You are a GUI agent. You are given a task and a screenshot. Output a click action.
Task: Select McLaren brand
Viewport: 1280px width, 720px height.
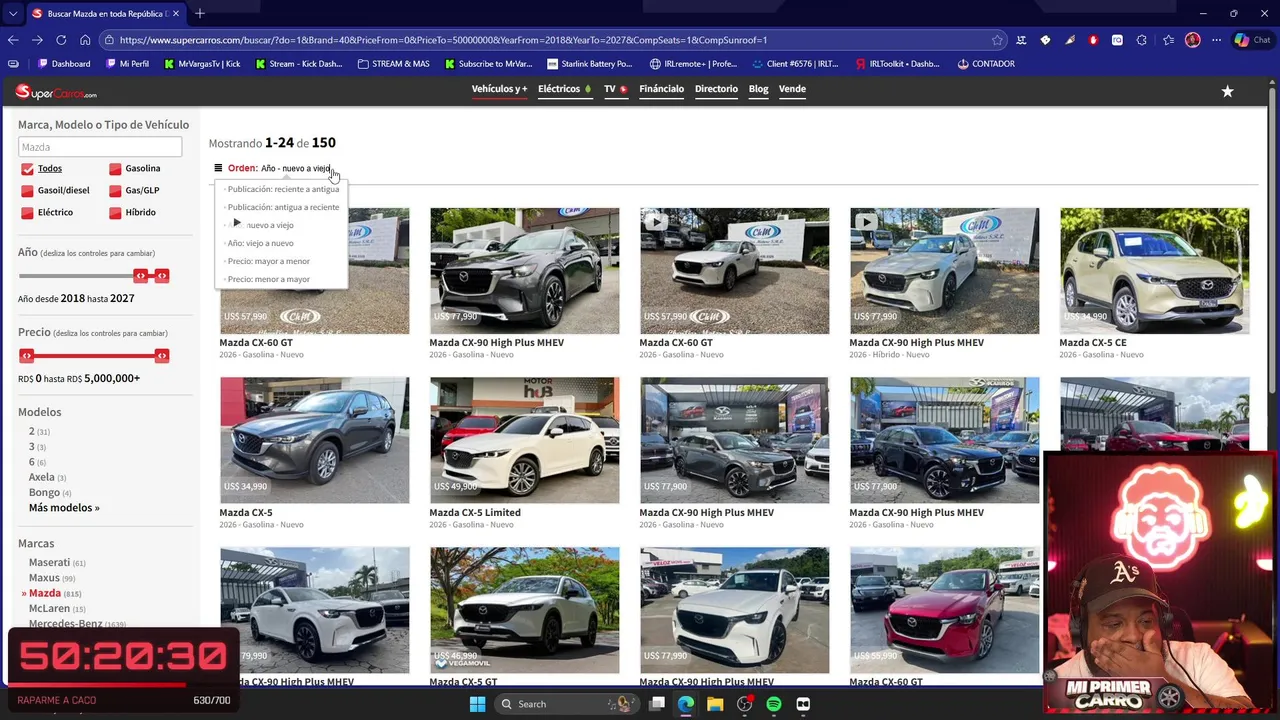50,609
